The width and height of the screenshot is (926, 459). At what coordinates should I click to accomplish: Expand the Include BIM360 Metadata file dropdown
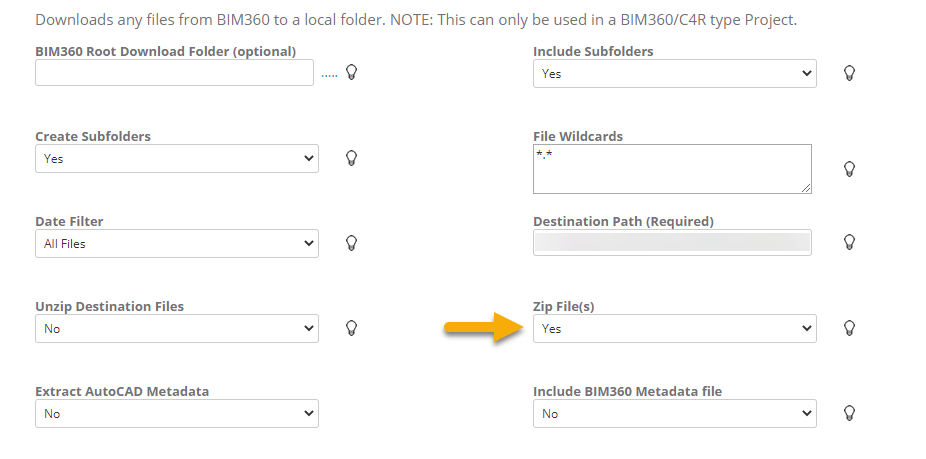[x=674, y=413]
